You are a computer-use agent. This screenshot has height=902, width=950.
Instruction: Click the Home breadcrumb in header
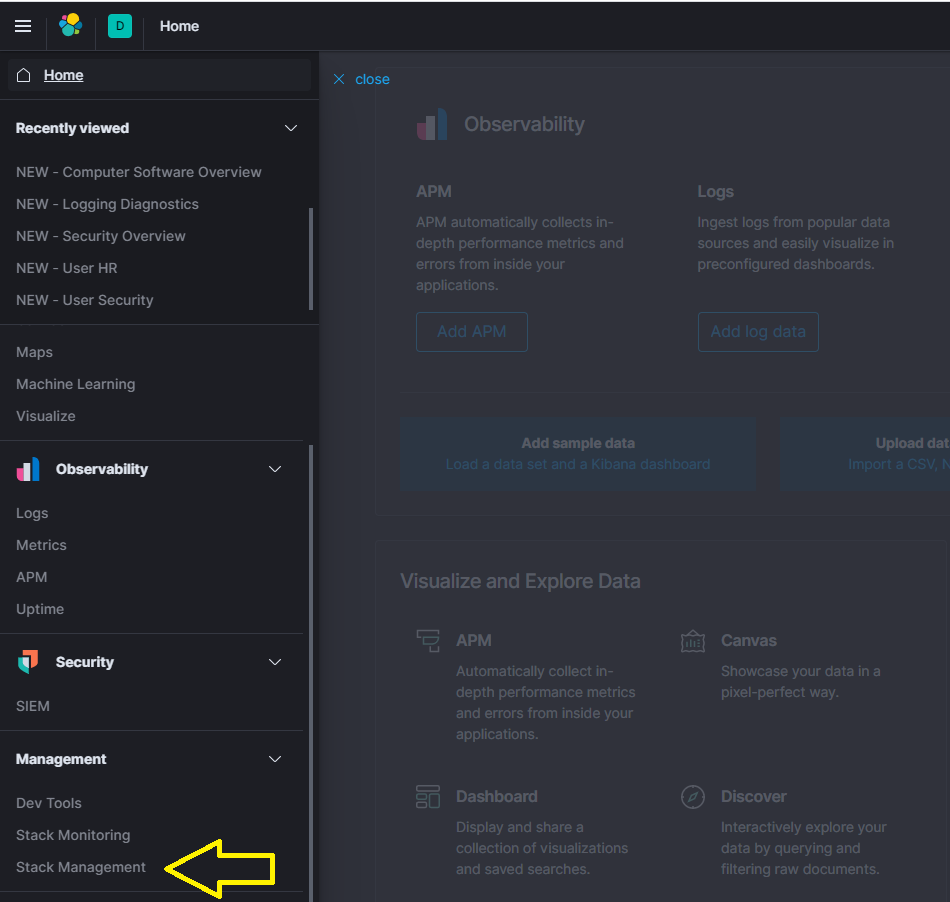(x=179, y=26)
